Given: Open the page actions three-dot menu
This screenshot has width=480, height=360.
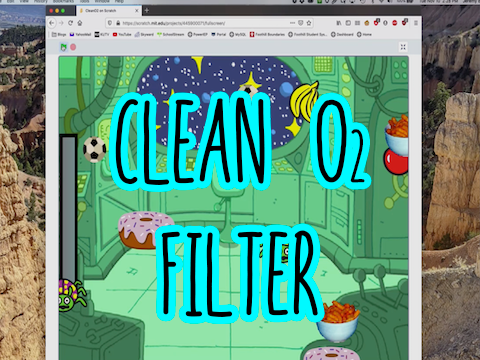Looking at the screenshot, I should point(292,23).
